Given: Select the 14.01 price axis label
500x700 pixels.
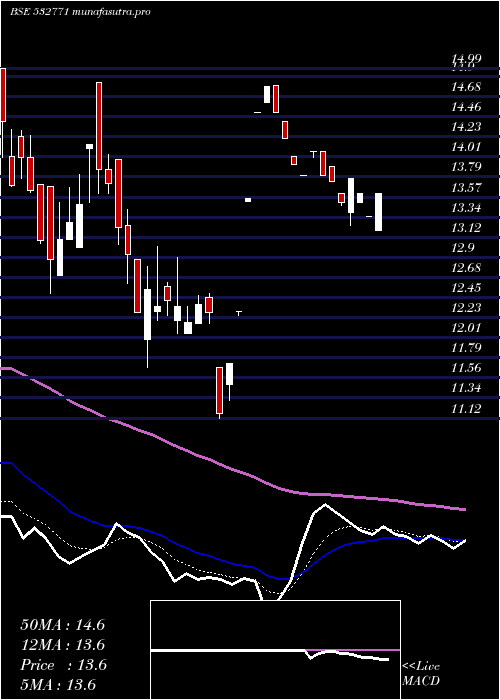Looking at the screenshot, I should (x=466, y=147).
